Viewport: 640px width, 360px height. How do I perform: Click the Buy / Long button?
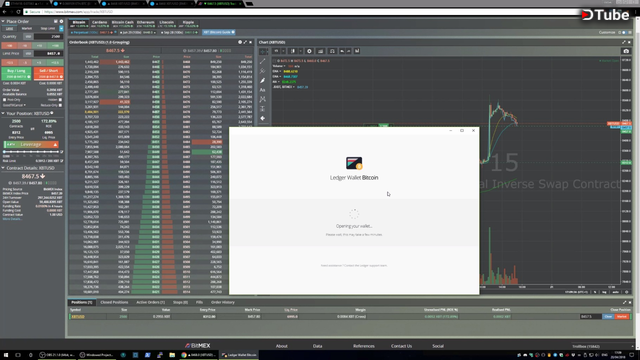point(16,73)
